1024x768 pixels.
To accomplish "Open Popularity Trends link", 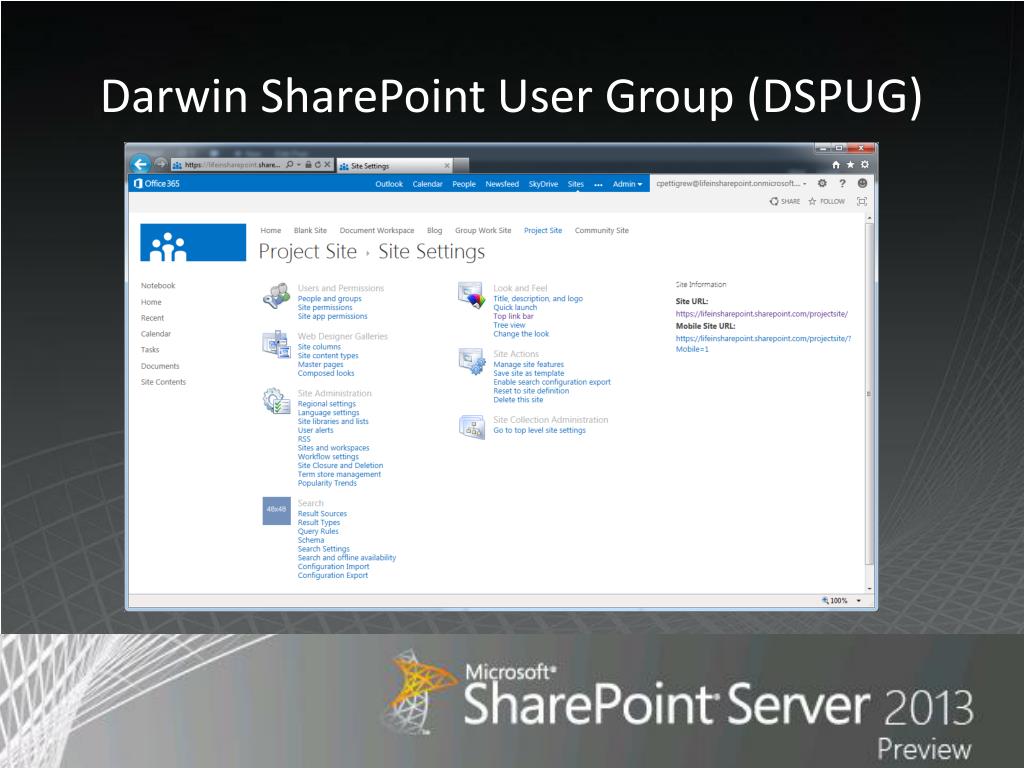I will pos(327,483).
